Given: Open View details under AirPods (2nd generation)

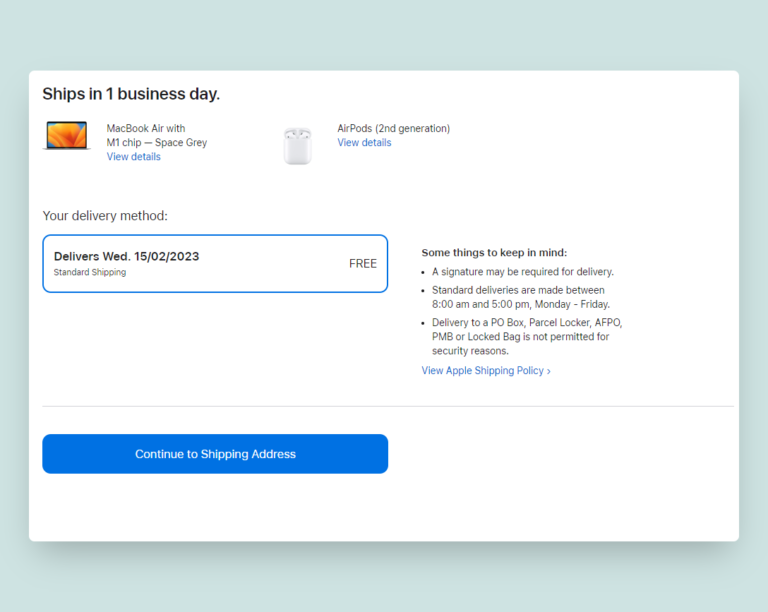Looking at the screenshot, I should click(364, 142).
